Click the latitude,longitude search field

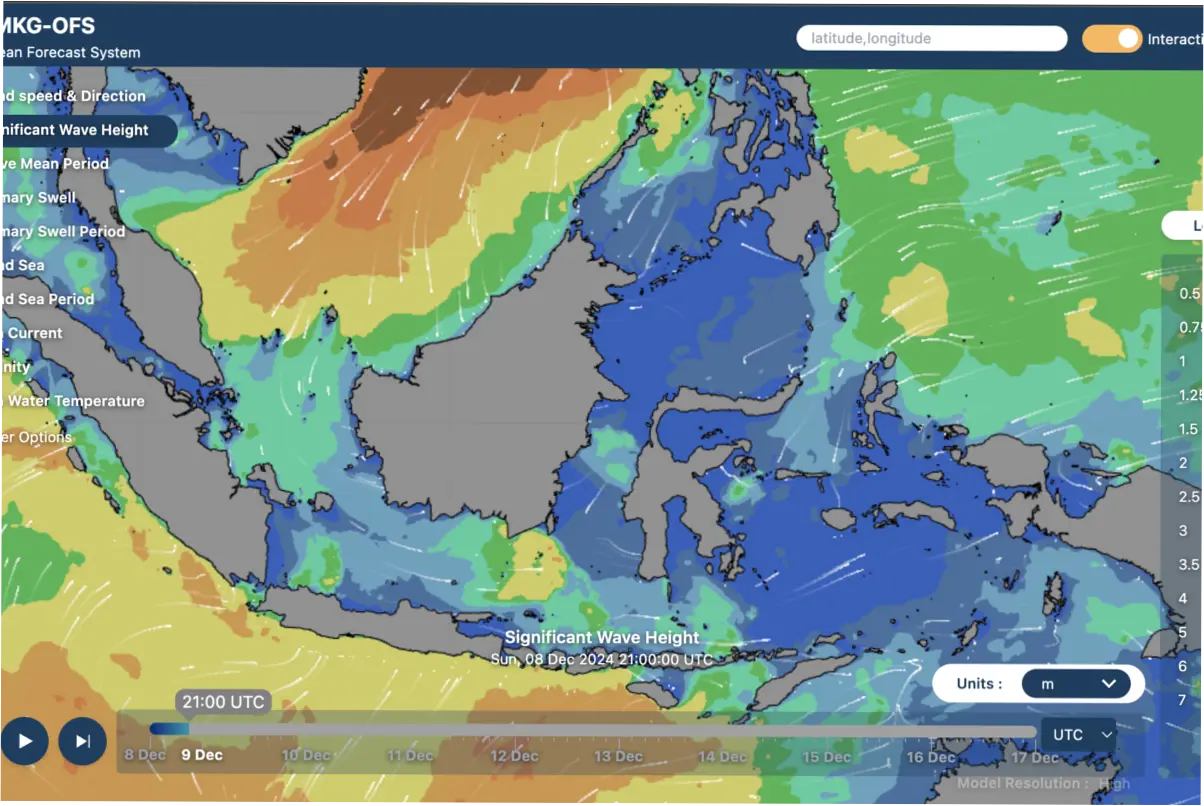coord(932,39)
